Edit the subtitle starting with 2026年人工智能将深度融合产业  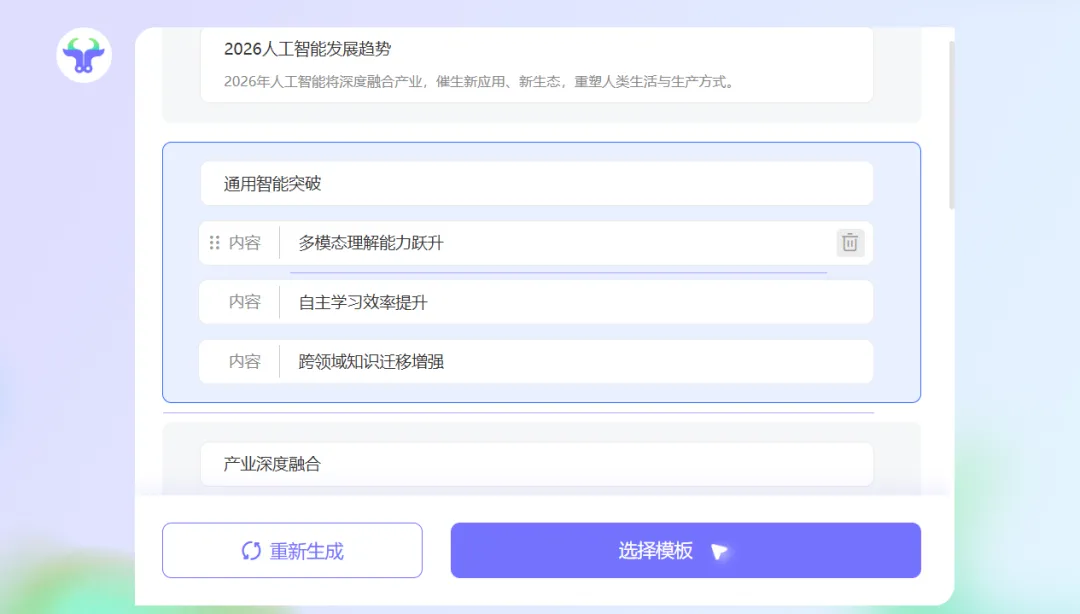click(x=479, y=81)
